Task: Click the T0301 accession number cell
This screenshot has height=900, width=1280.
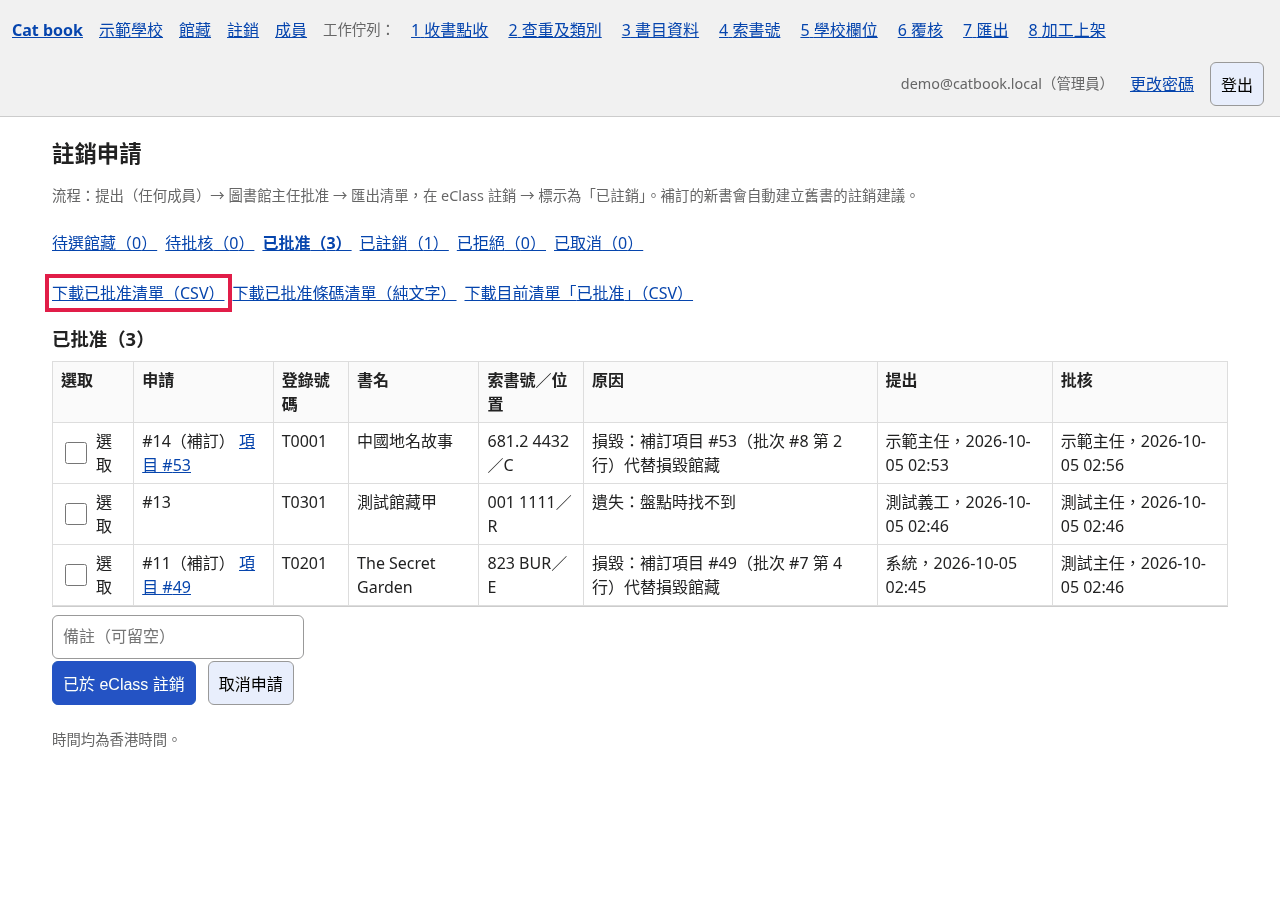Action: [x=311, y=514]
